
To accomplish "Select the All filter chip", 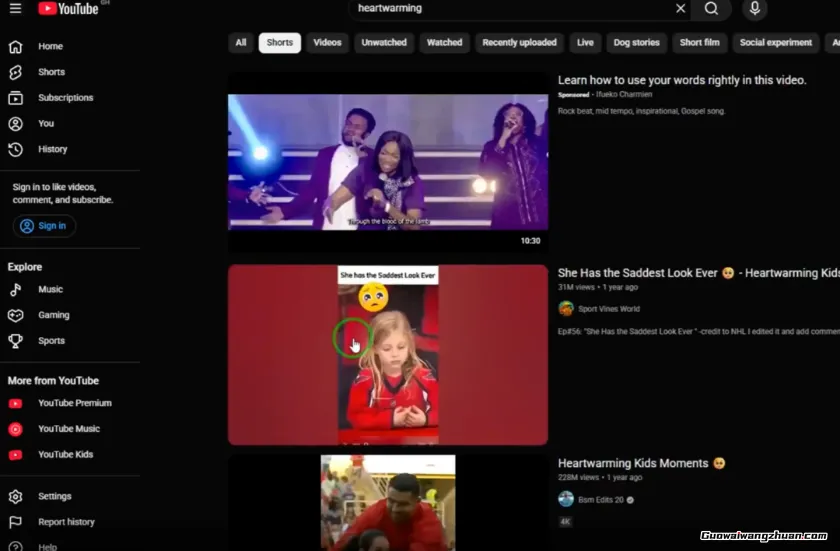I will click(240, 43).
